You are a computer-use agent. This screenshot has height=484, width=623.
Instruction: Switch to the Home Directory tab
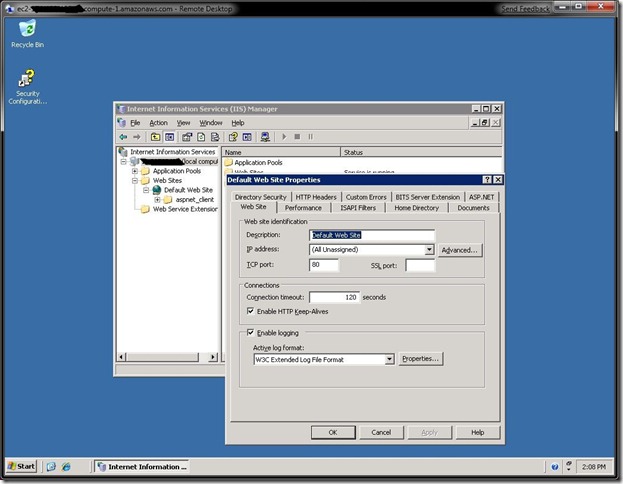coord(416,208)
